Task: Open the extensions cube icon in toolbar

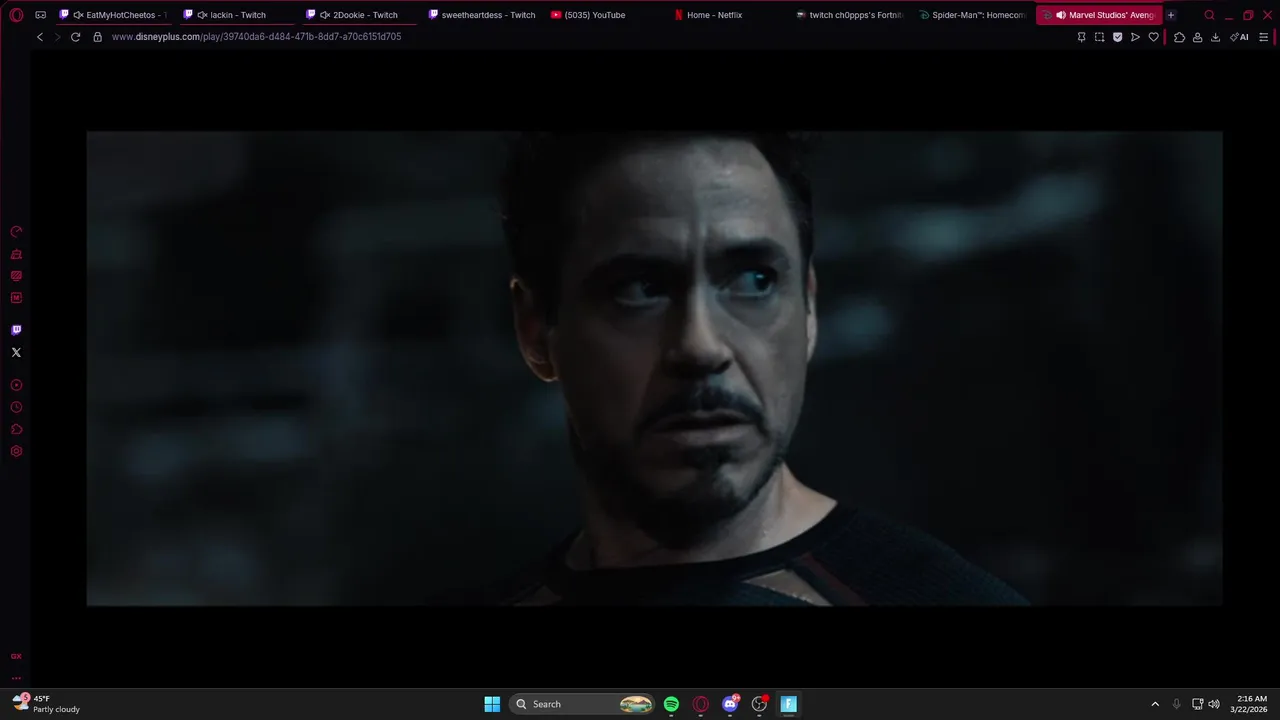Action: (x=1179, y=37)
